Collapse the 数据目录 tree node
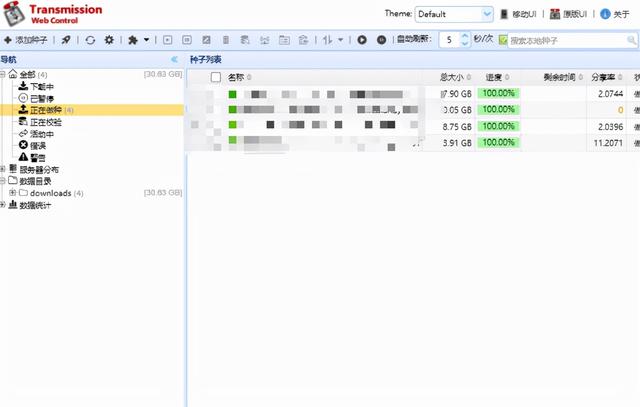The image size is (640, 407). (x=2, y=180)
